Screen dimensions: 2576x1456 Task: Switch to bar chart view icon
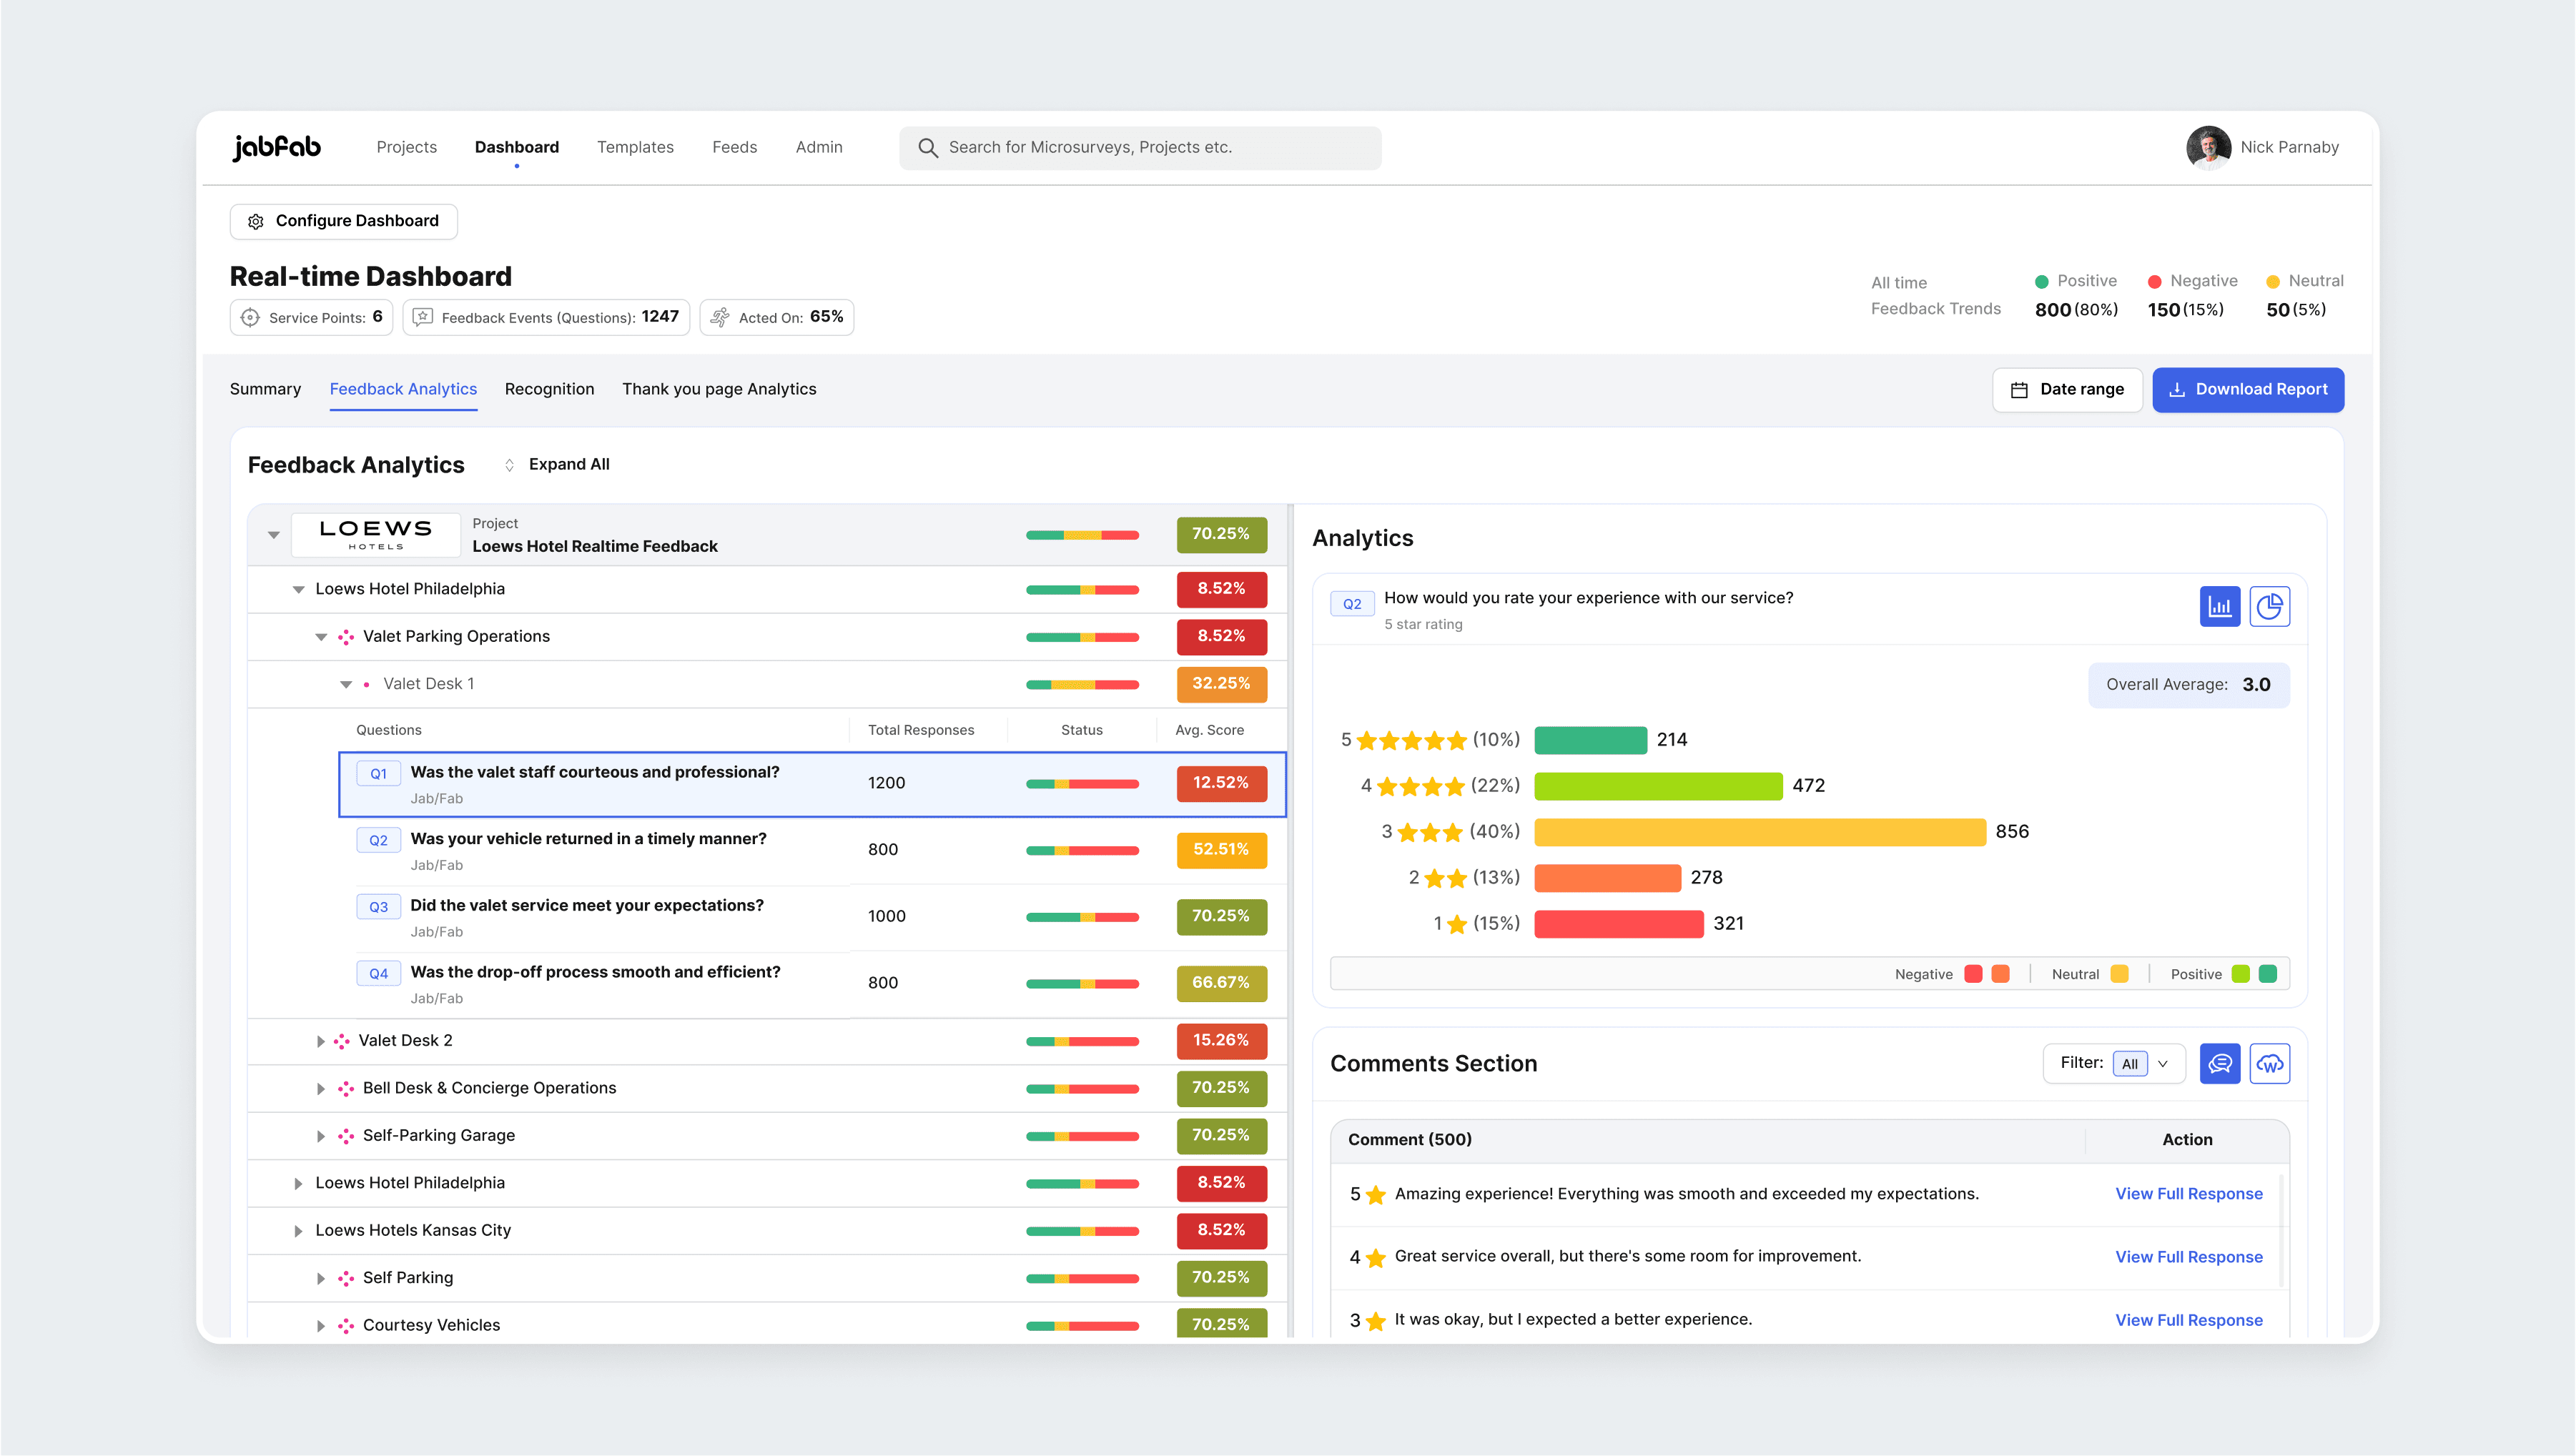click(x=2219, y=606)
